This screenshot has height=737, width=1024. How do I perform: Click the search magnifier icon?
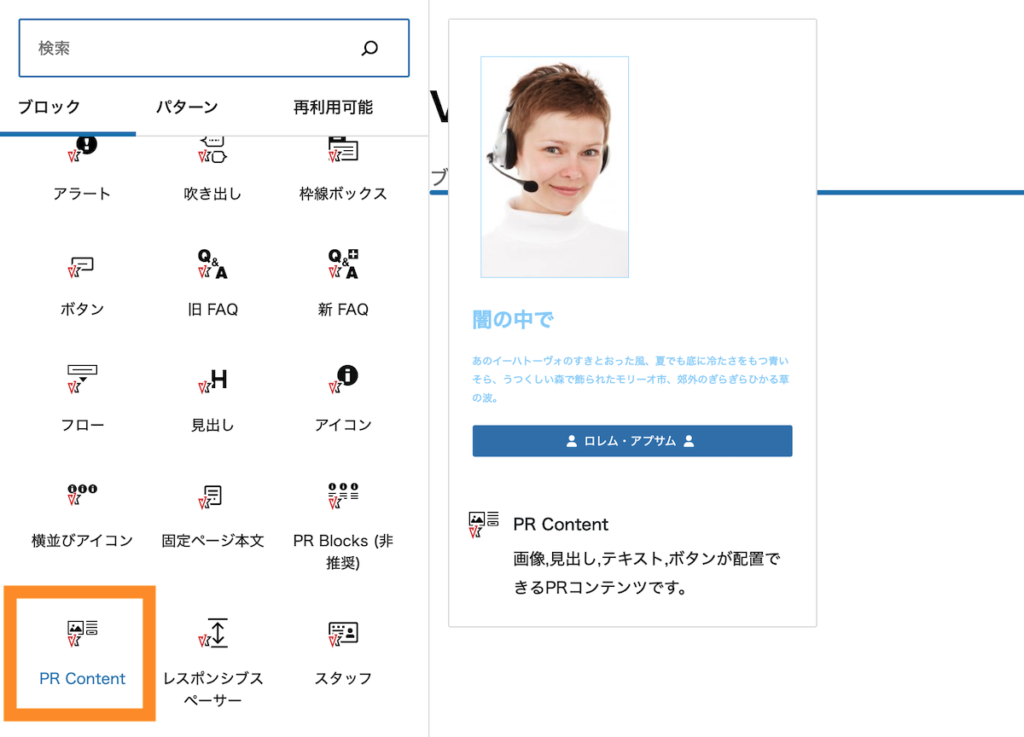(x=370, y=47)
